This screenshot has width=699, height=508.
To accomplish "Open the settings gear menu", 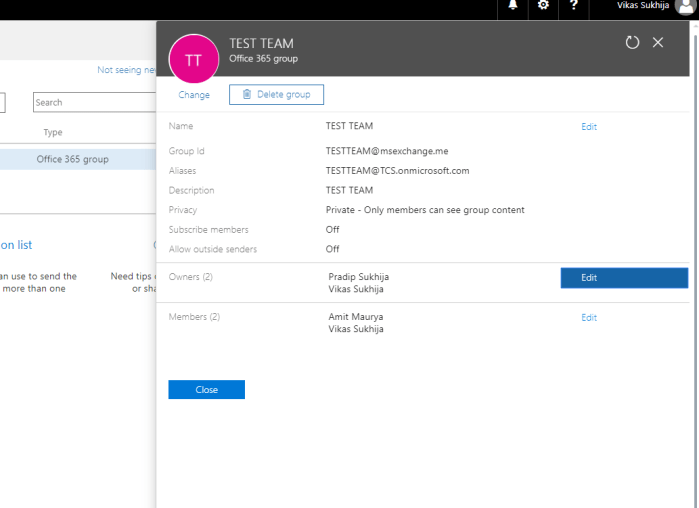I will tap(543, 5).
